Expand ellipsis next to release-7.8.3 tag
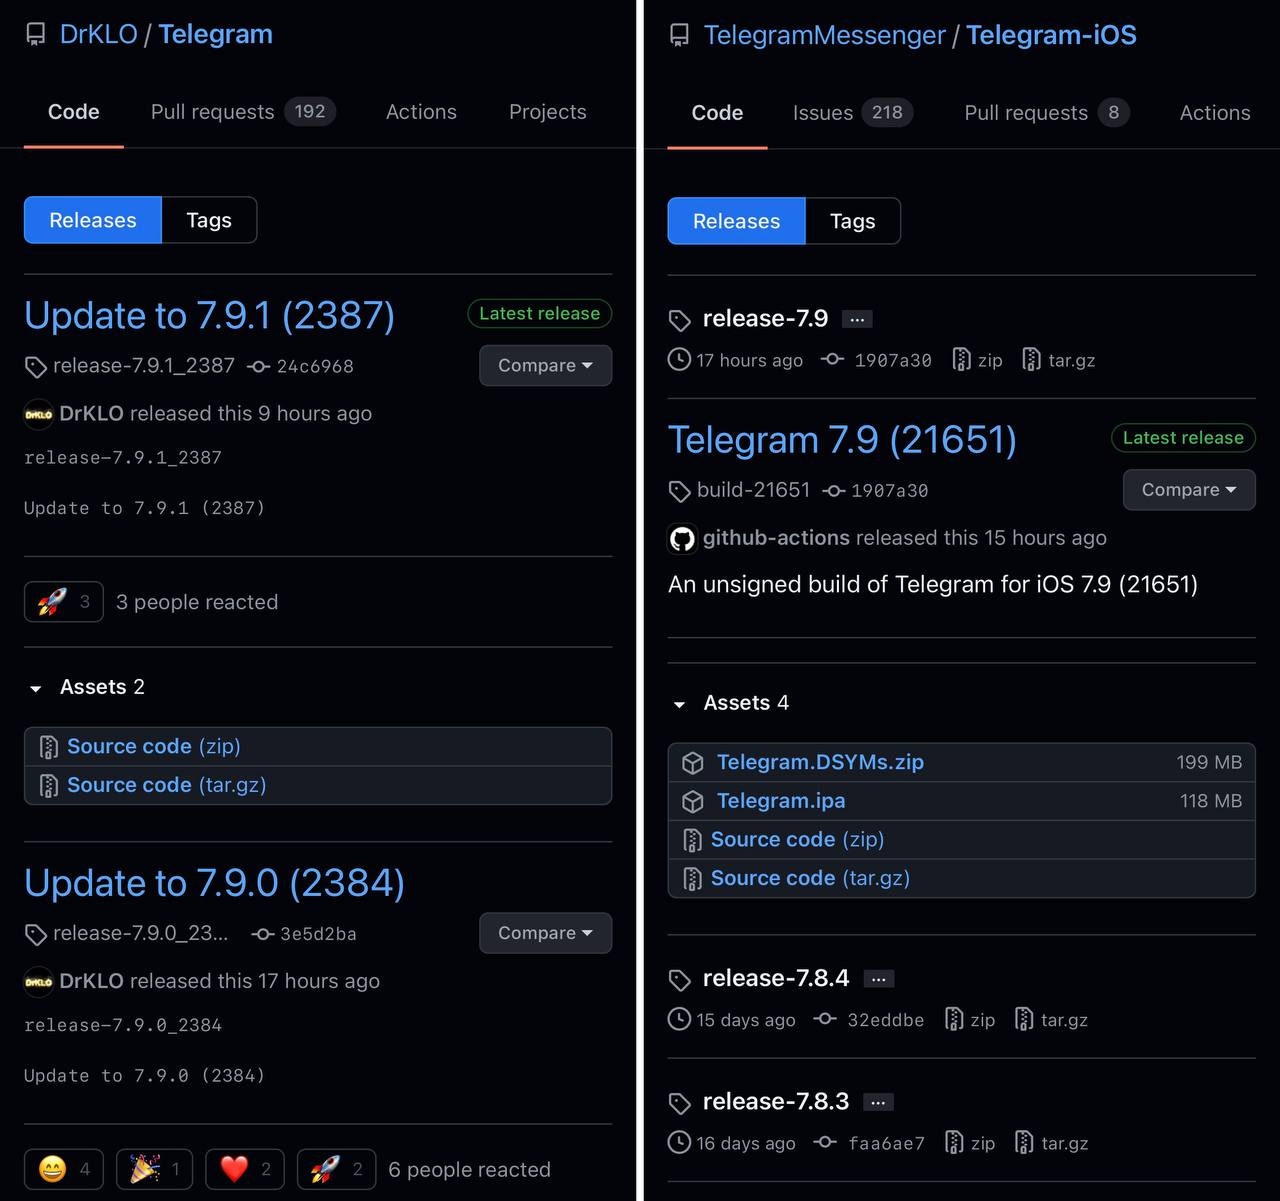1280x1201 pixels. (x=878, y=1102)
